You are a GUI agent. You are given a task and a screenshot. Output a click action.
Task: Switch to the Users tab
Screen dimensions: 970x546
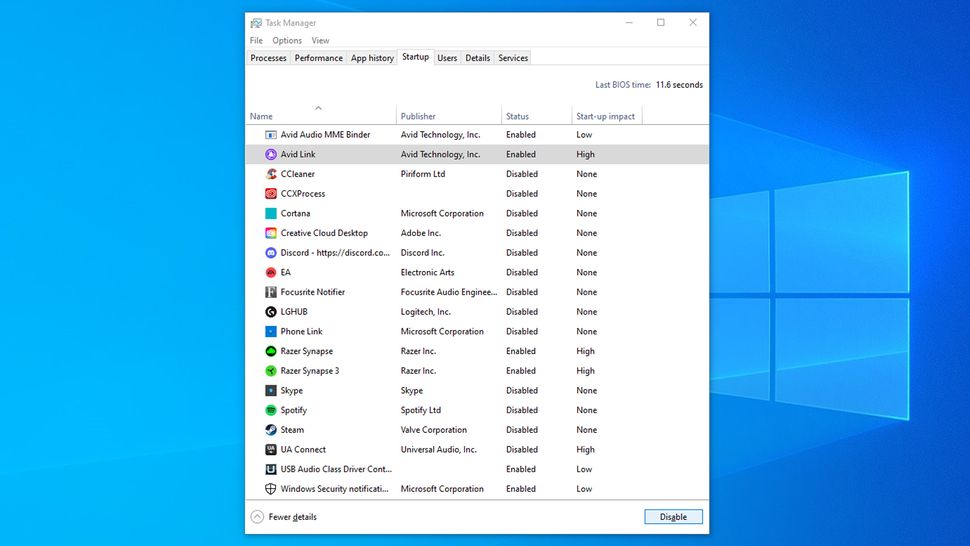(x=447, y=58)
